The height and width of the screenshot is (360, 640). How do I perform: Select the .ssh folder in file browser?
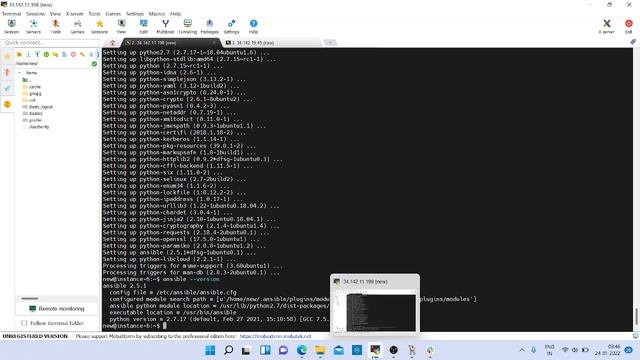(x=29, y=100)
